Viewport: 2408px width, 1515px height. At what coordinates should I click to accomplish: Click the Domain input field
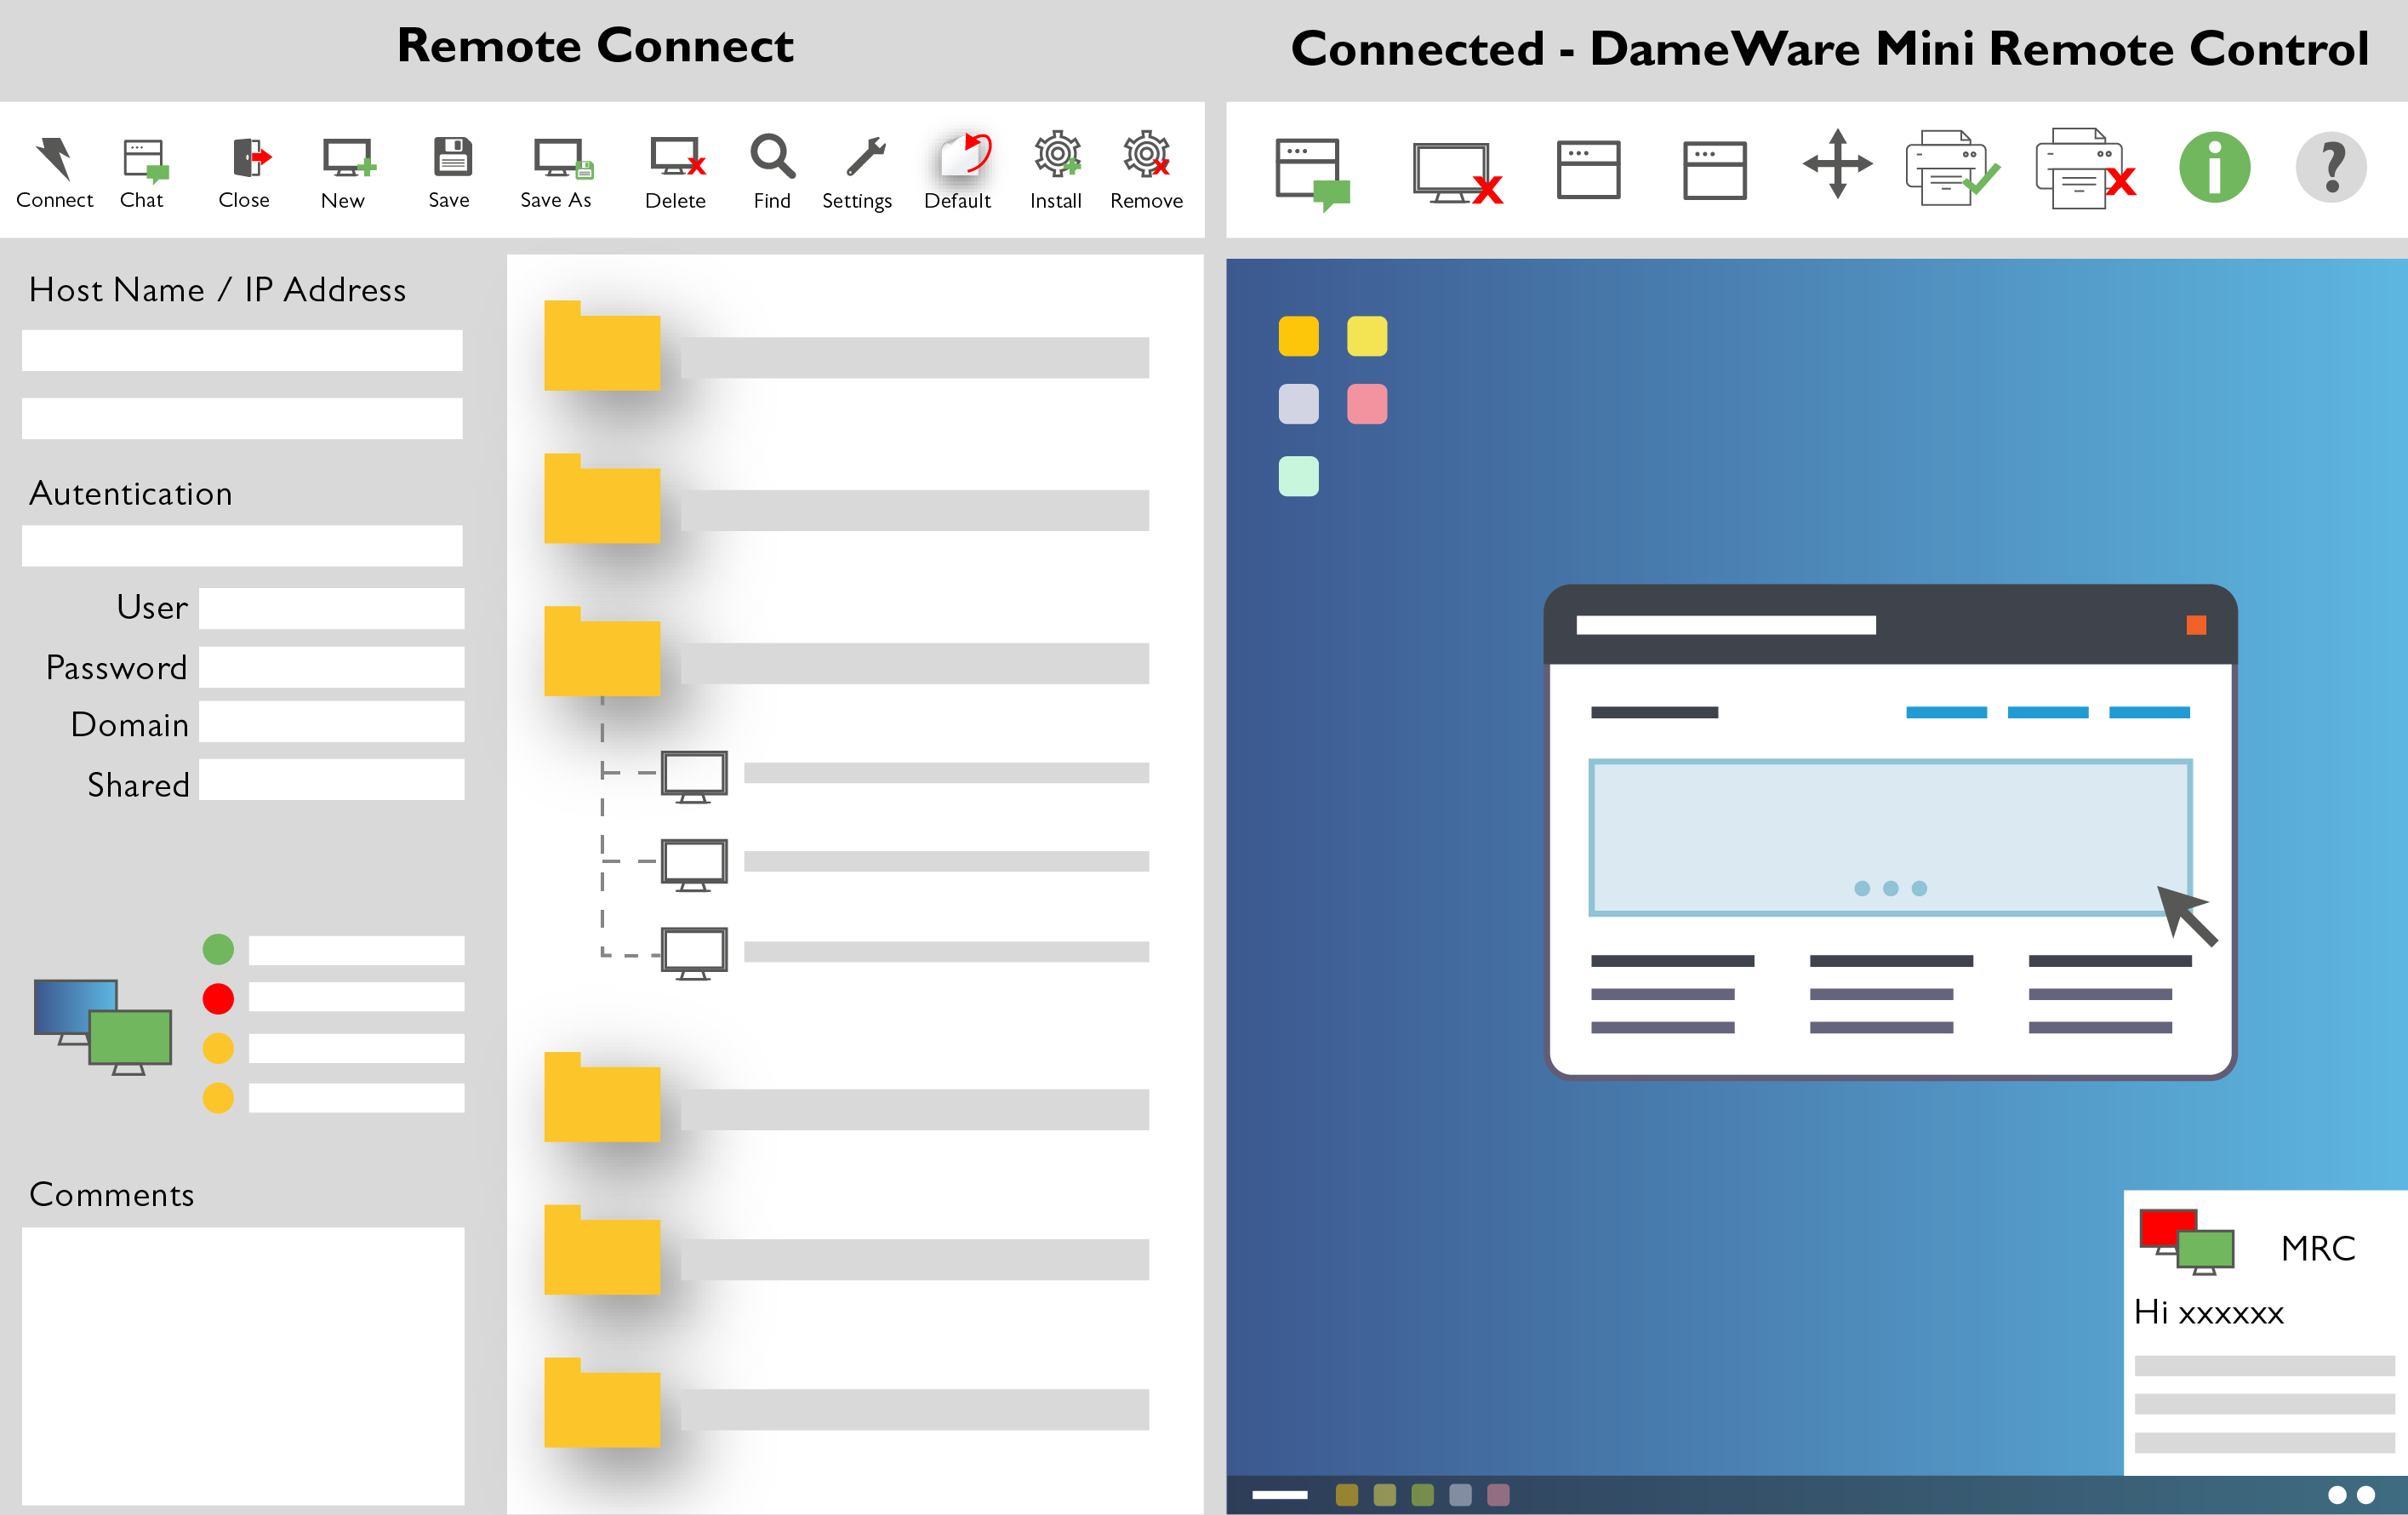click(x=331, y=721)
